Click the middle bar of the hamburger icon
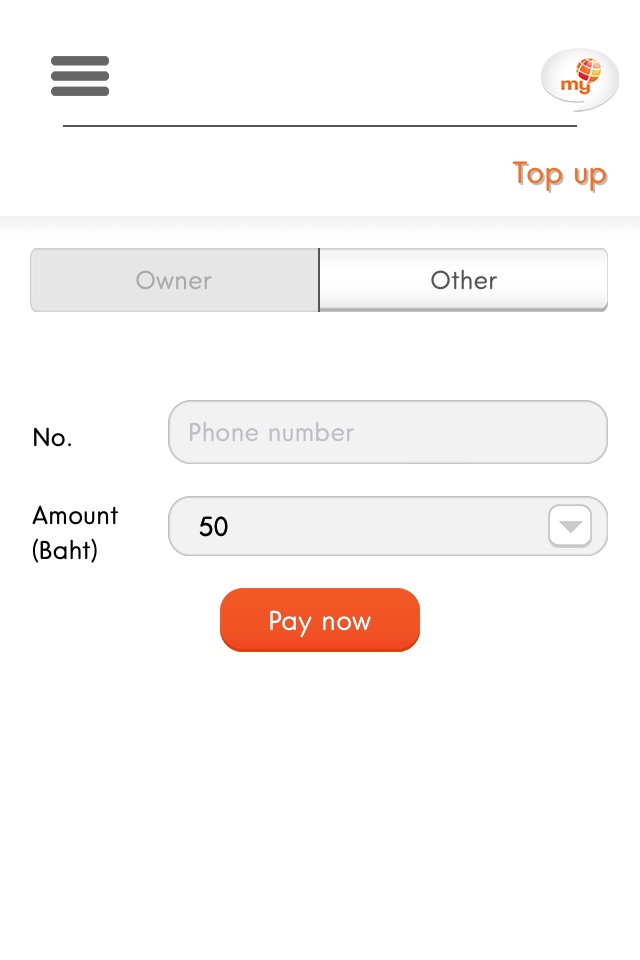 pyautogui.click(x=80, y=76)
